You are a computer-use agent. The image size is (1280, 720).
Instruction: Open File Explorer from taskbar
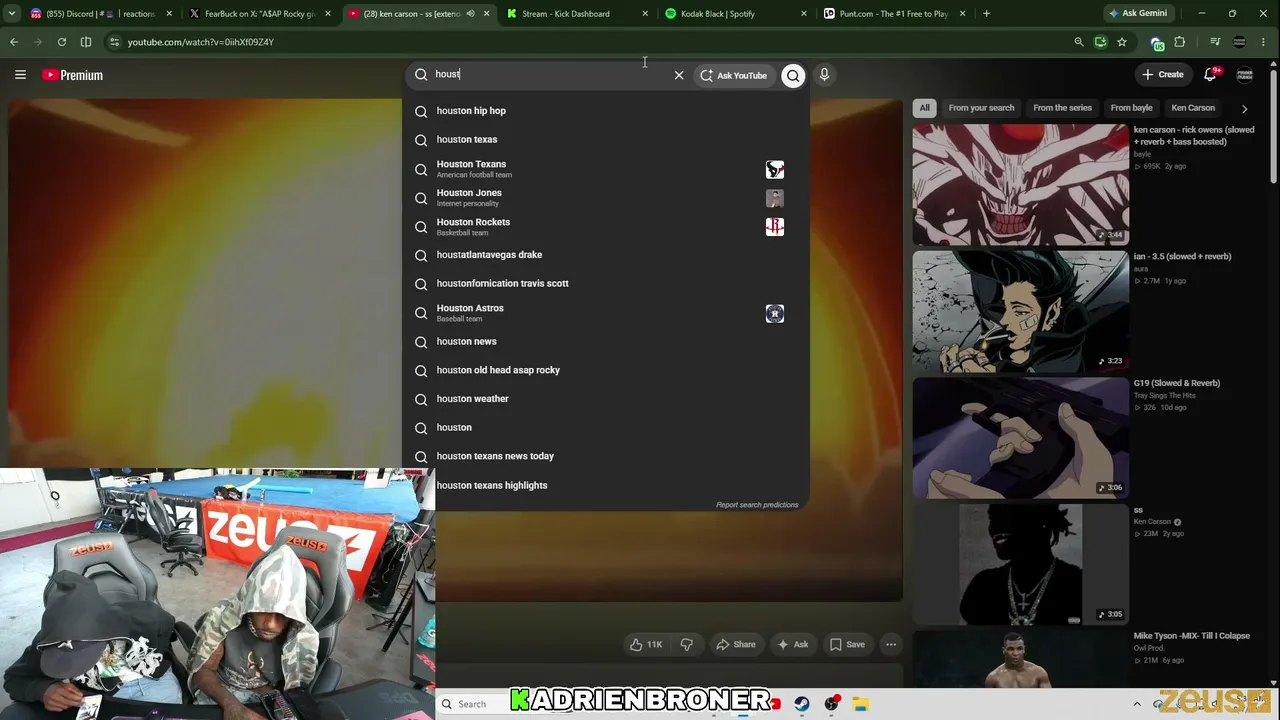pos(860,704)
